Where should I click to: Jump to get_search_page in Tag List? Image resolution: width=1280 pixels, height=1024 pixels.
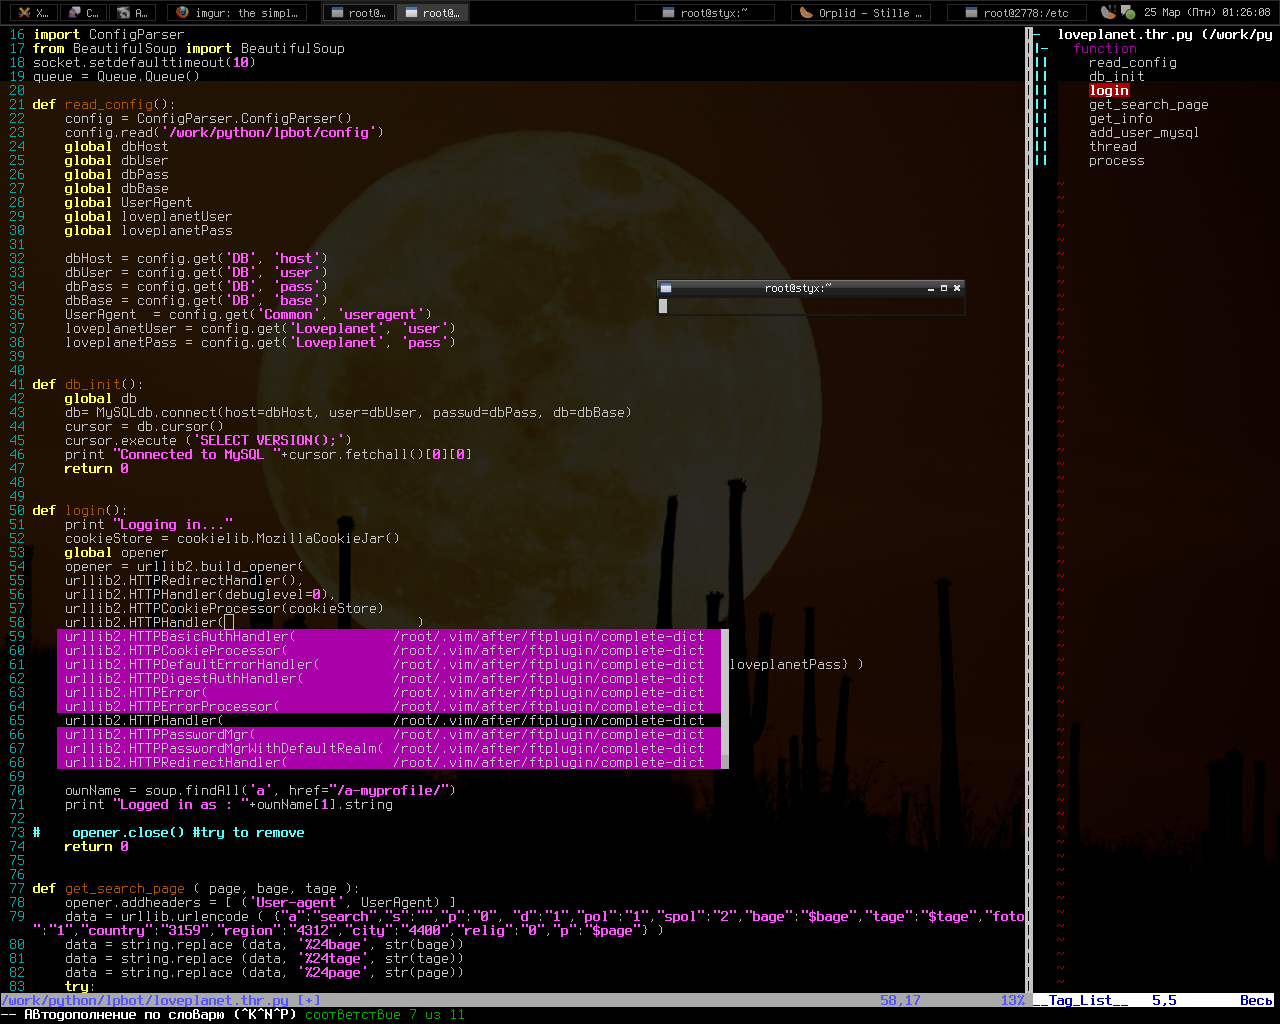pos(1148,104)
